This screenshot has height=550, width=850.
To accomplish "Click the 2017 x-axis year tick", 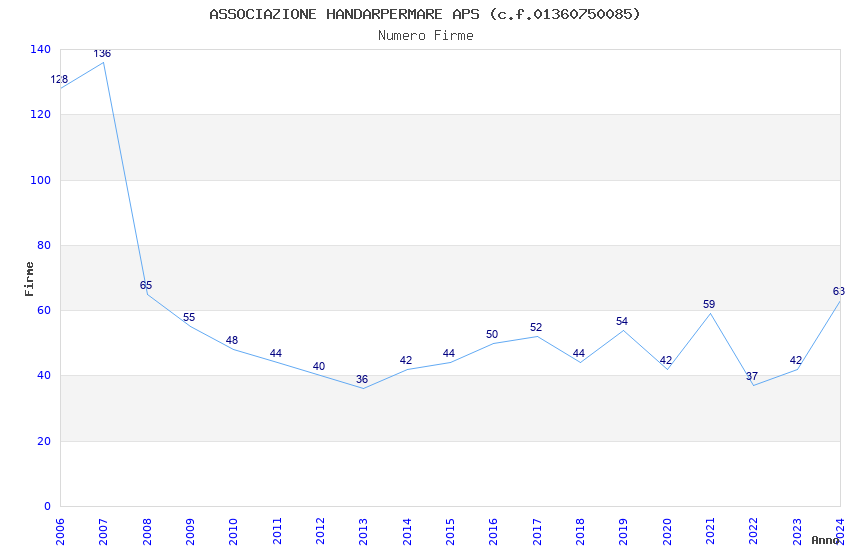I will (x=537, y=532).
